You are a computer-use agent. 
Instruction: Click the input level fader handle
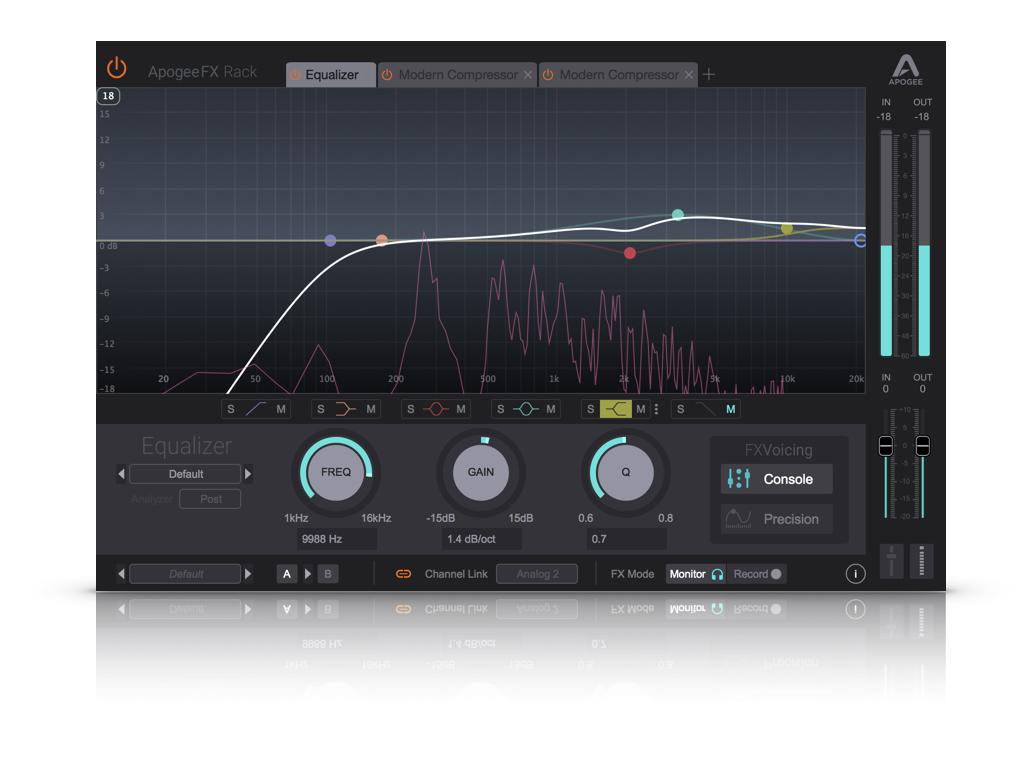click(885, 445)
